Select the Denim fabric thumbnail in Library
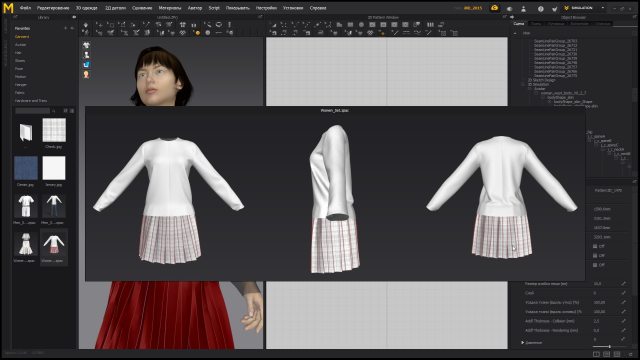Viewport: 640px width, 360px height. (26, 168)
